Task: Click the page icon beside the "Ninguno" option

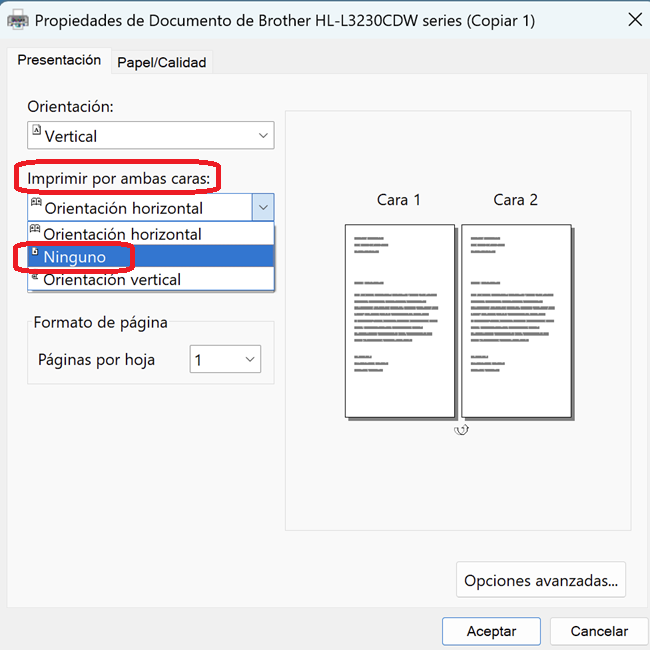Action: (x=36, y=253)
